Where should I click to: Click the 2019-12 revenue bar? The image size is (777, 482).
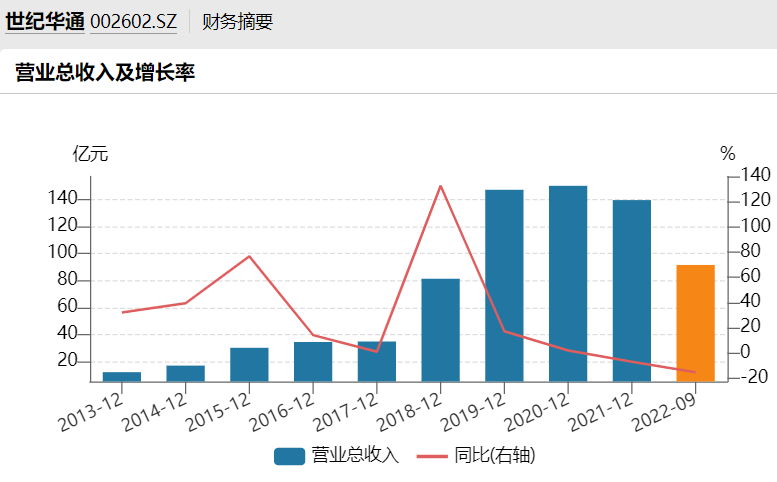tap(504, 286)
